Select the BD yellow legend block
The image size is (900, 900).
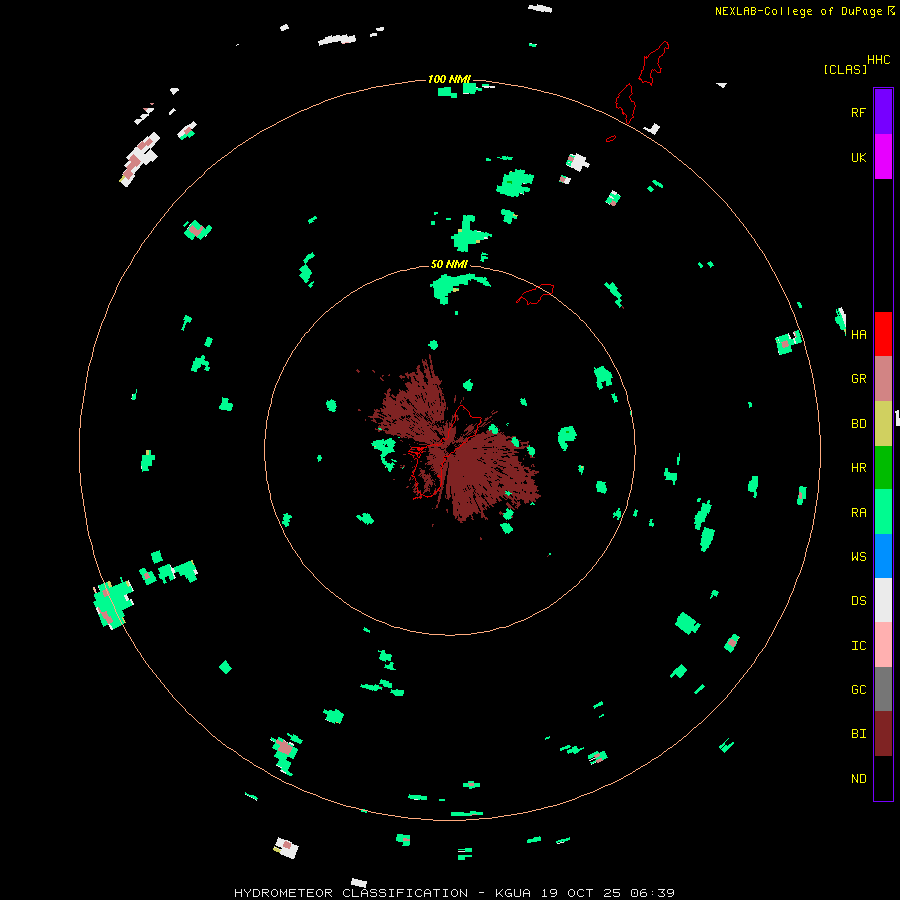click(883, 424)
